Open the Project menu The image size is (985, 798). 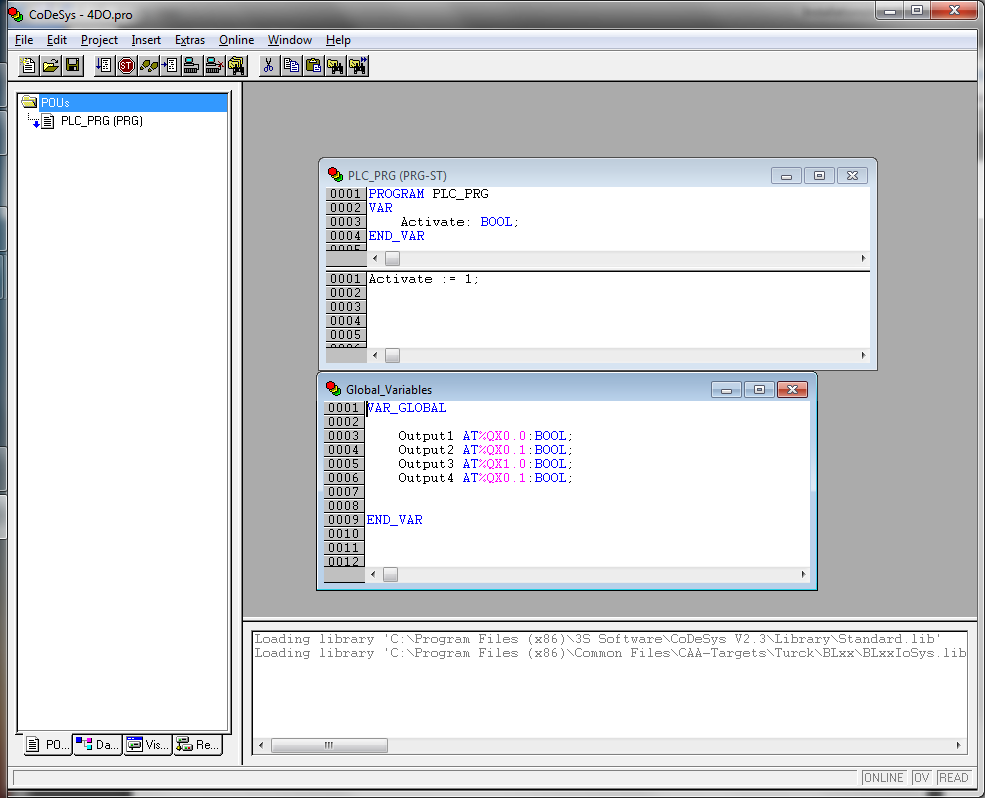[x=99, y=40]
